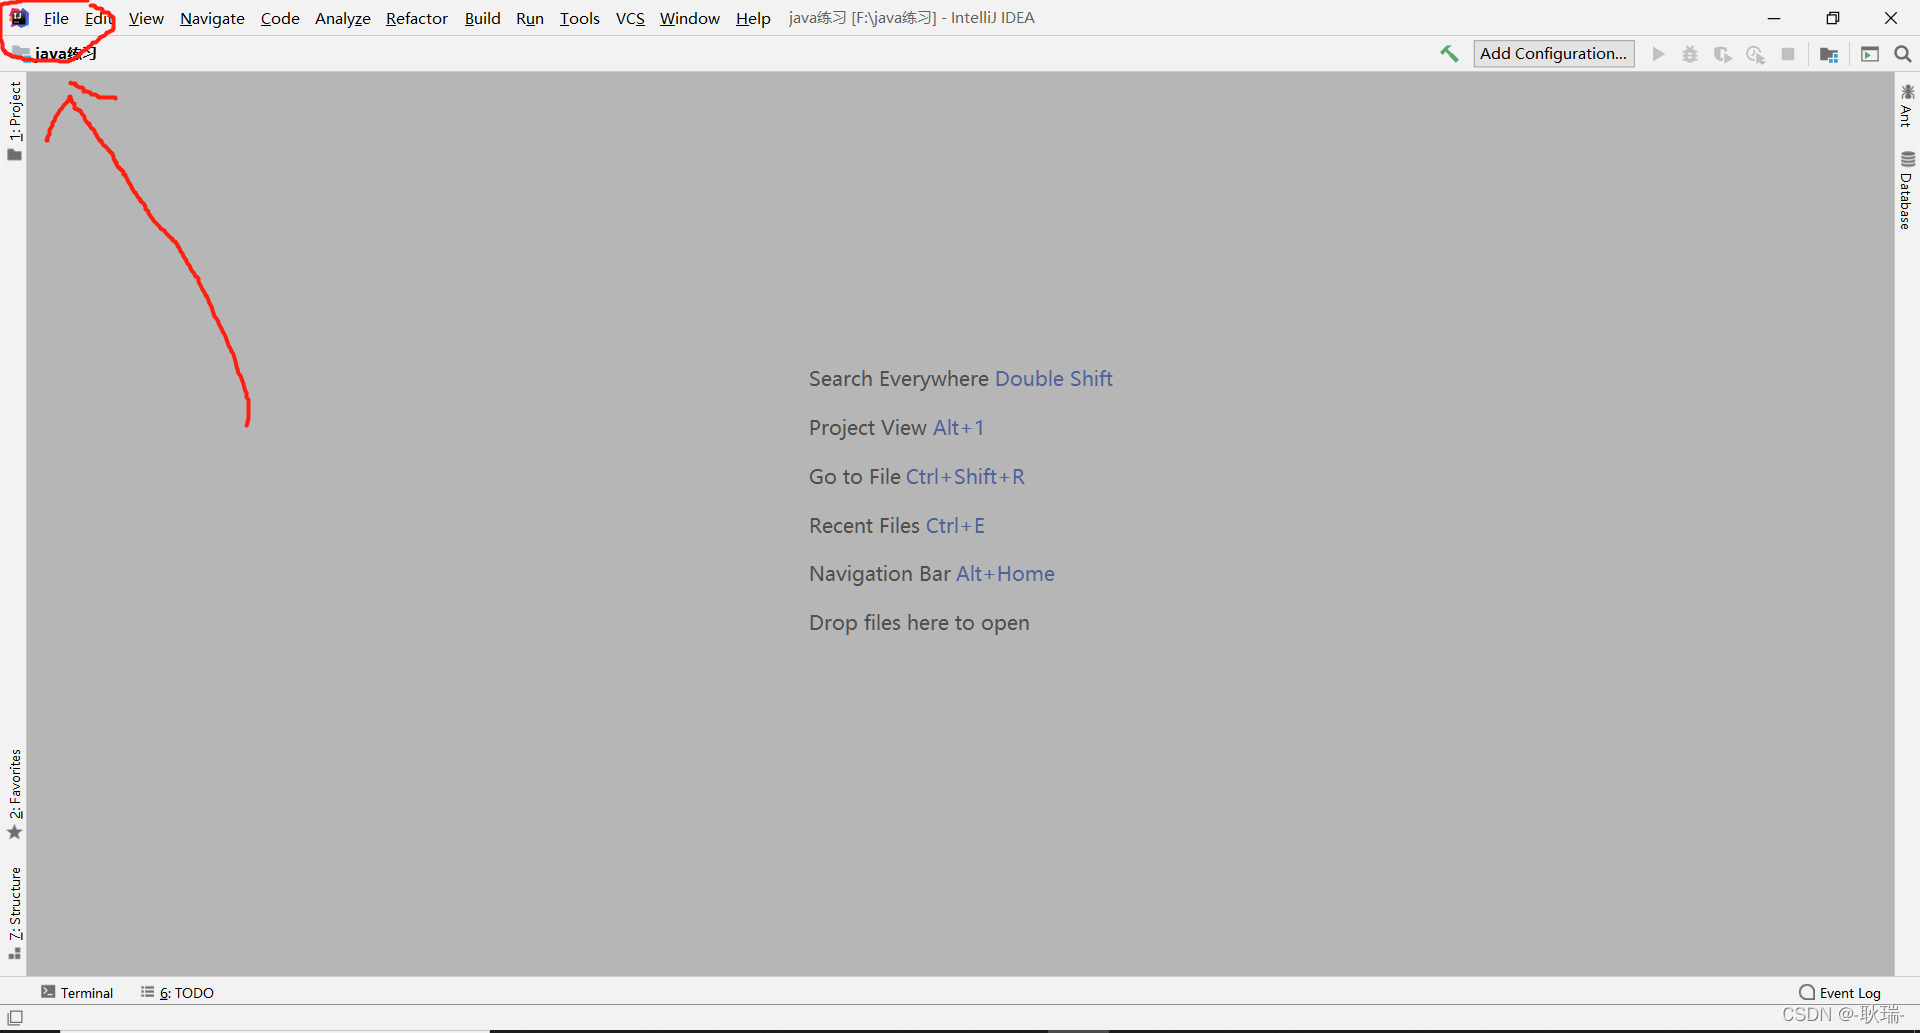Screen dimensions: 1920x1033
Task: Click the Recent Files Ctrl+E hint
Action: [896, 526]
